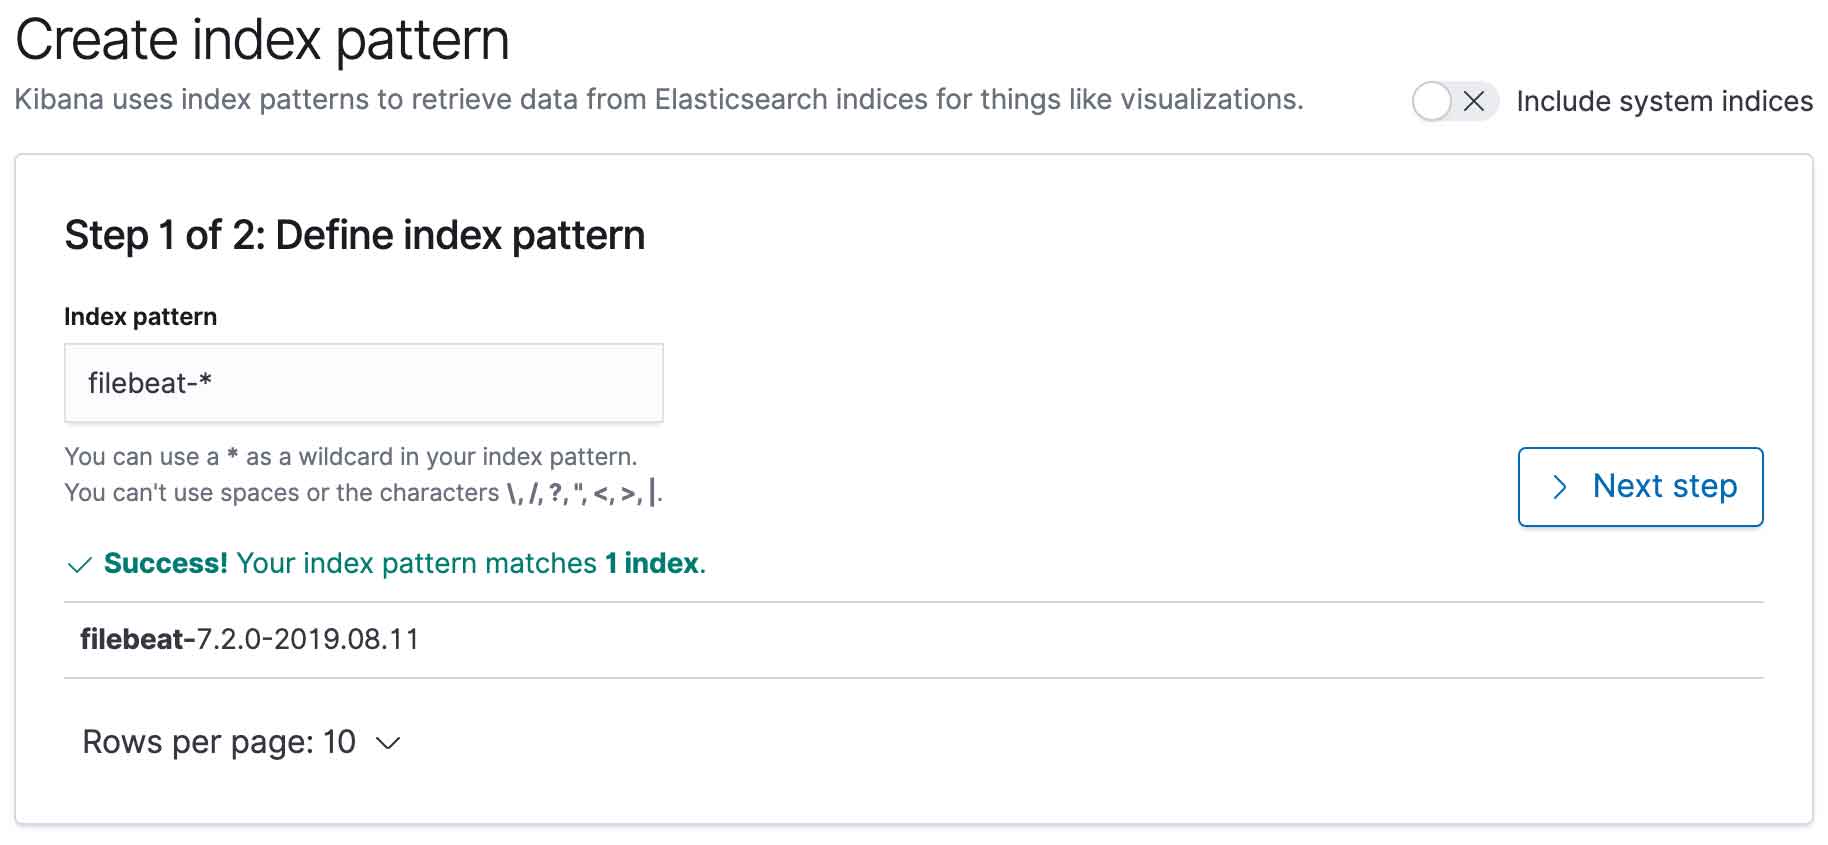The image size is (1828, 845).
Task: Click the green success checkmark icon
Action: click(79, 565)
